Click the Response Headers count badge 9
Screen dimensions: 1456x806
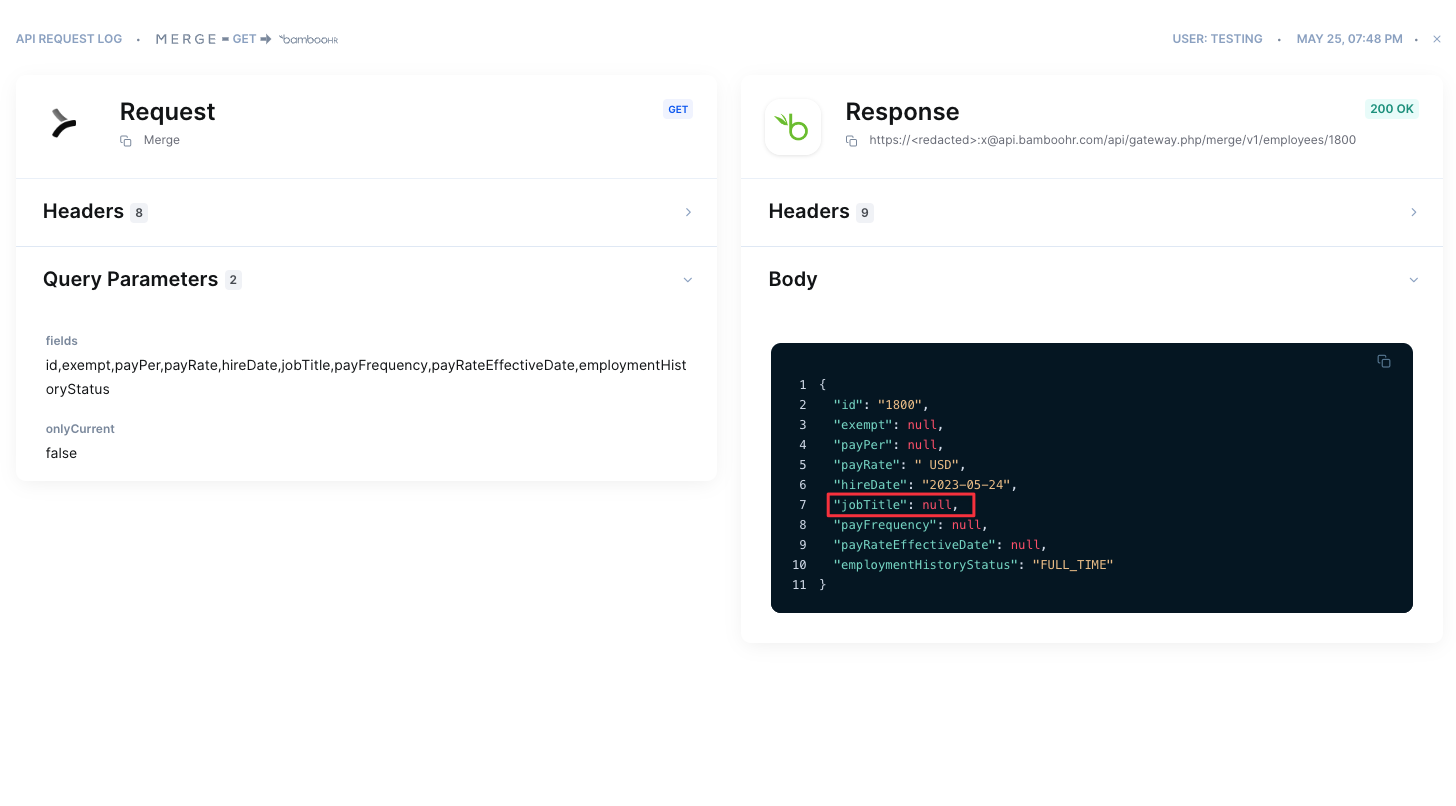point(864,212)
